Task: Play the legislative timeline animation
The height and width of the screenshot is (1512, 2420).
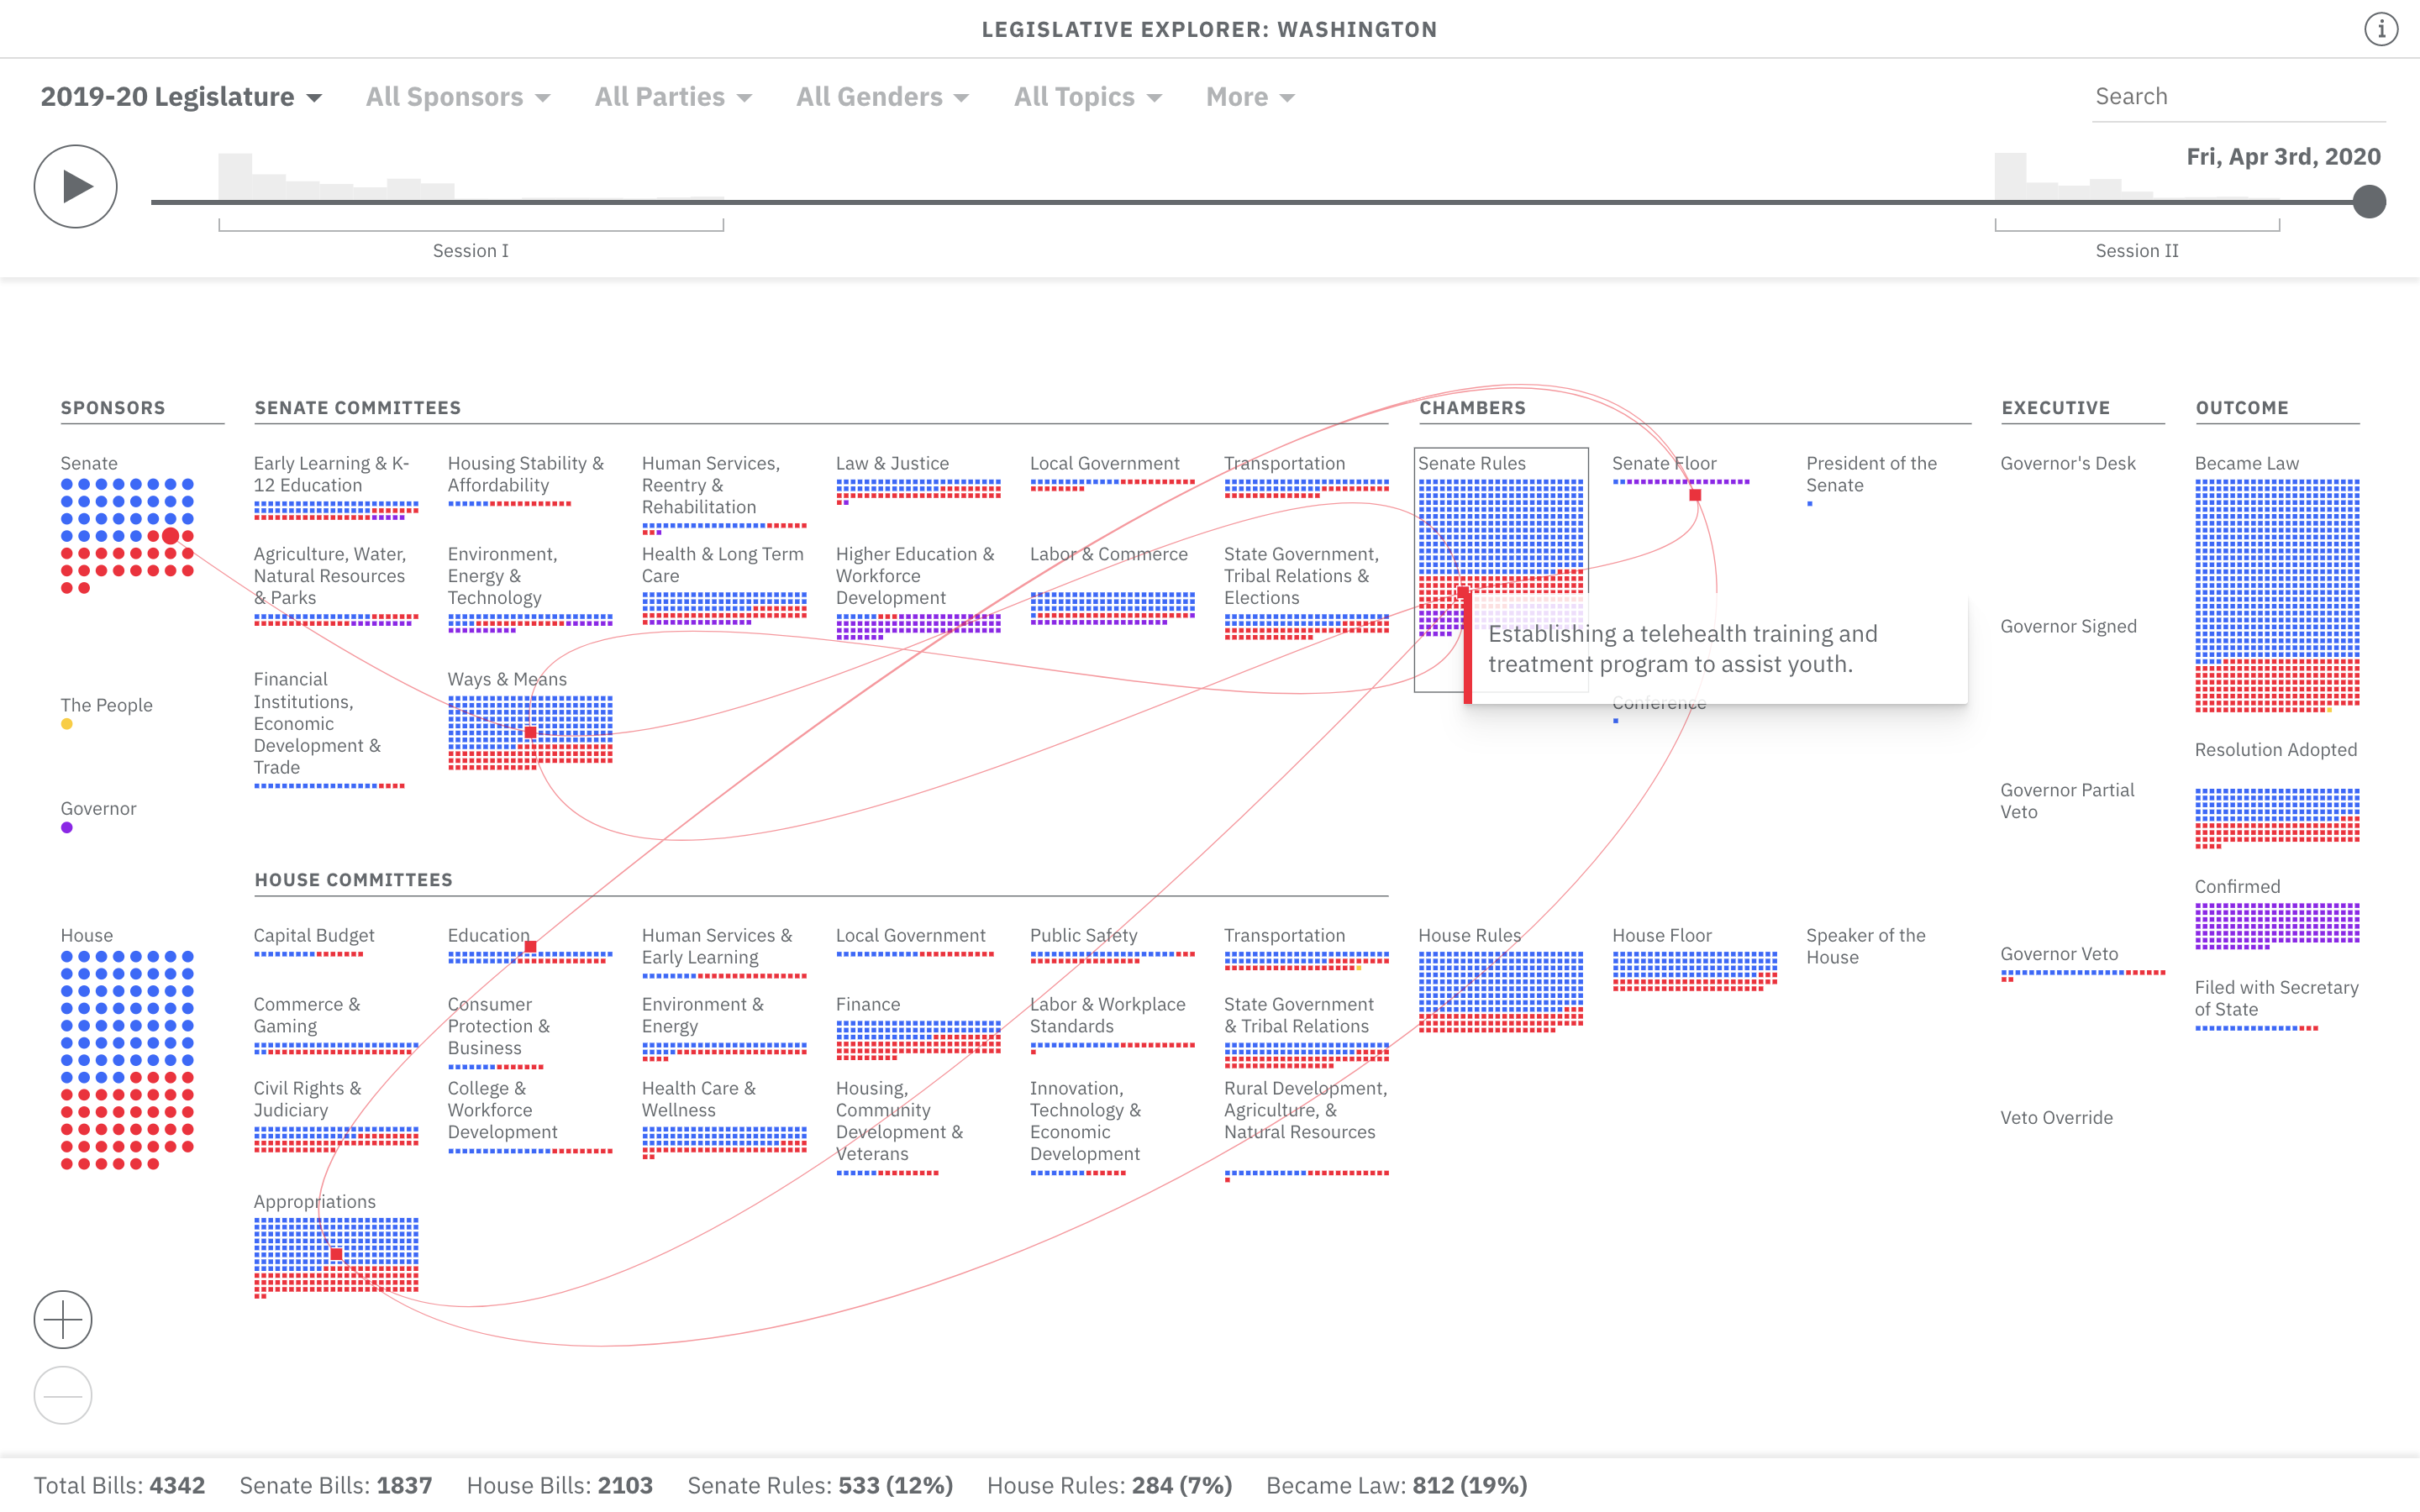Action: (75, 186)
